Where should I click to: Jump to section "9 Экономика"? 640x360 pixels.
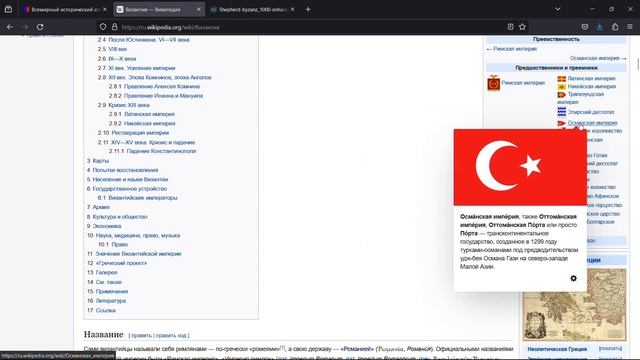pos(104,226)
